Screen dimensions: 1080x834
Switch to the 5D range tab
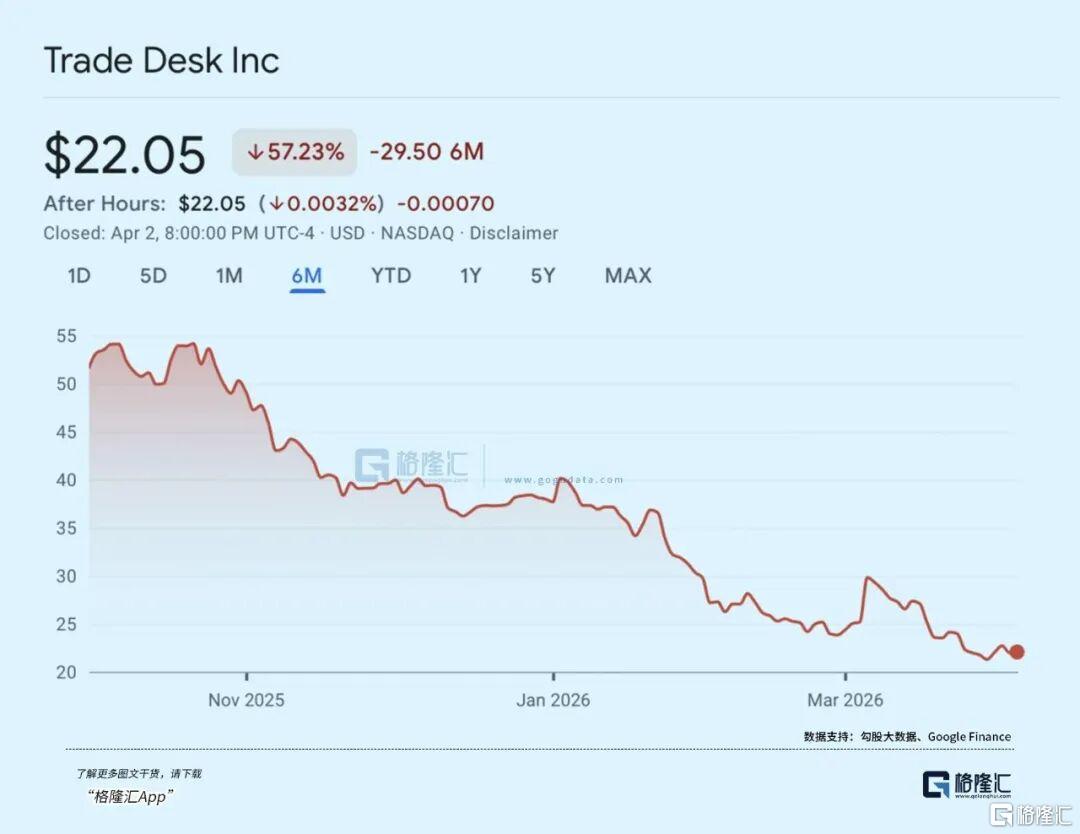(153, 276)
